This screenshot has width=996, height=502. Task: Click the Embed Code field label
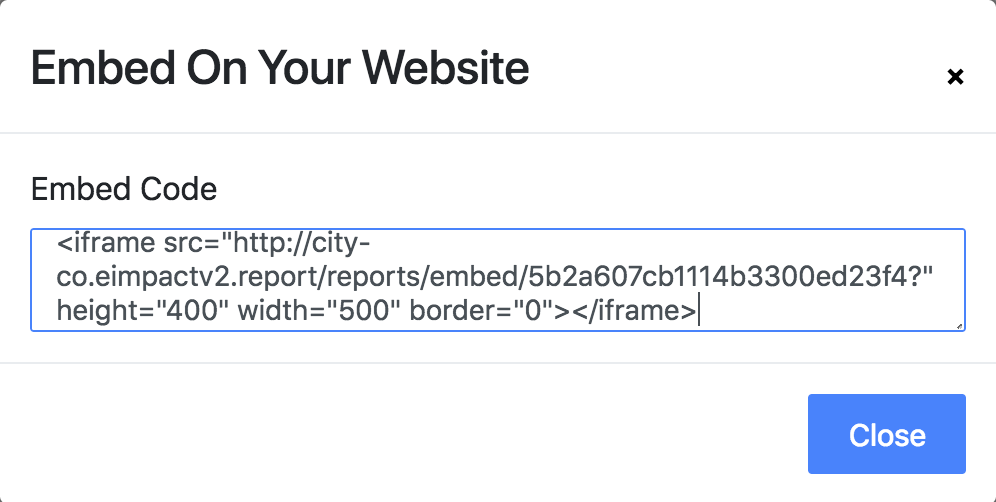click(x=124, y=189)
